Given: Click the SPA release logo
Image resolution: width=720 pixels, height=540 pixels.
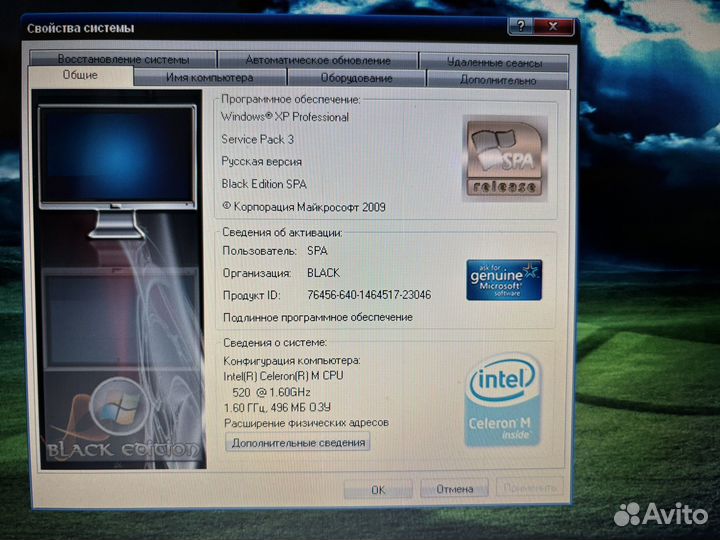Looking at the screenshot, I should [505, 158].
